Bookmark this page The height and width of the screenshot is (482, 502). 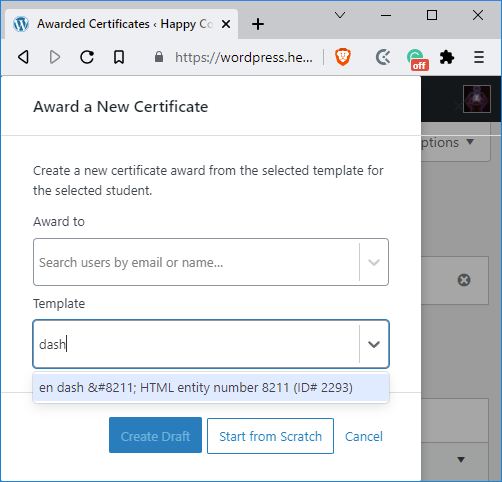tap(119, 57)
